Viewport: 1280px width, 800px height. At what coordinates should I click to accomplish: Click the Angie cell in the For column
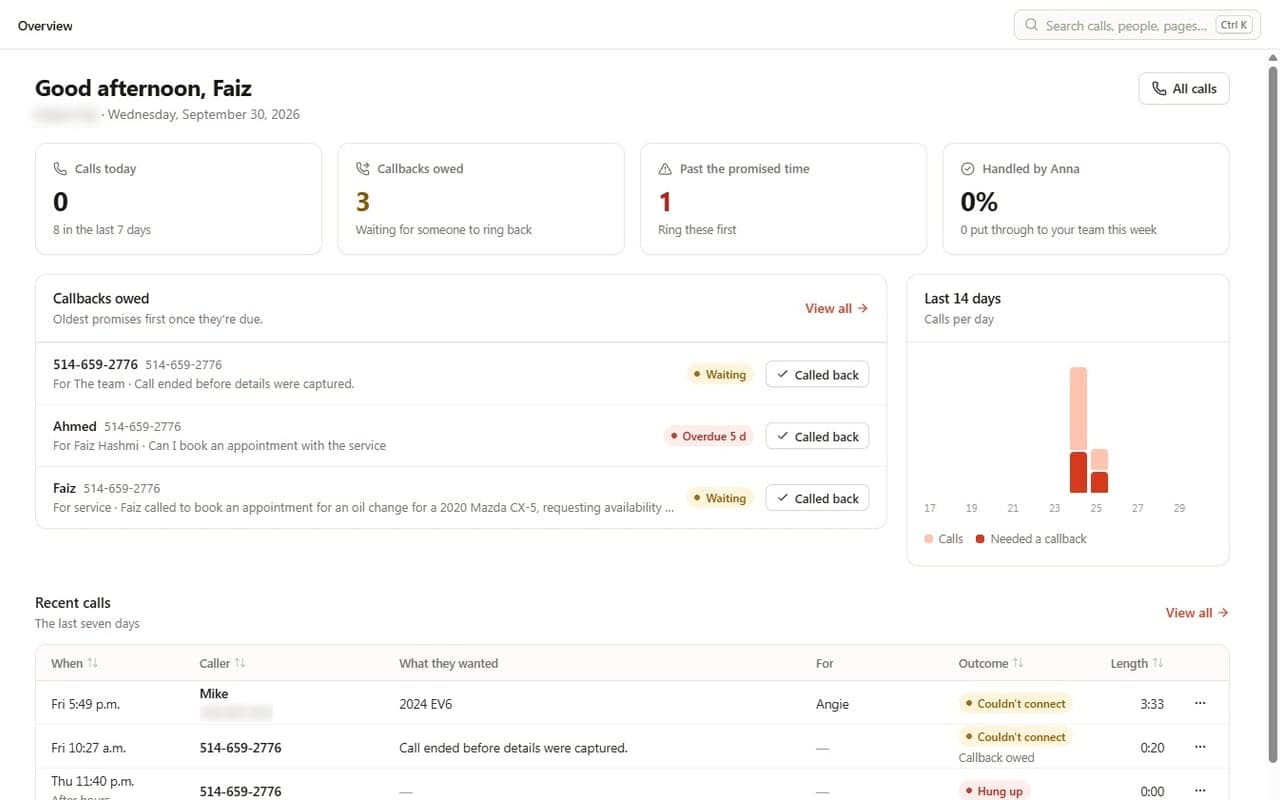(832, 704)
